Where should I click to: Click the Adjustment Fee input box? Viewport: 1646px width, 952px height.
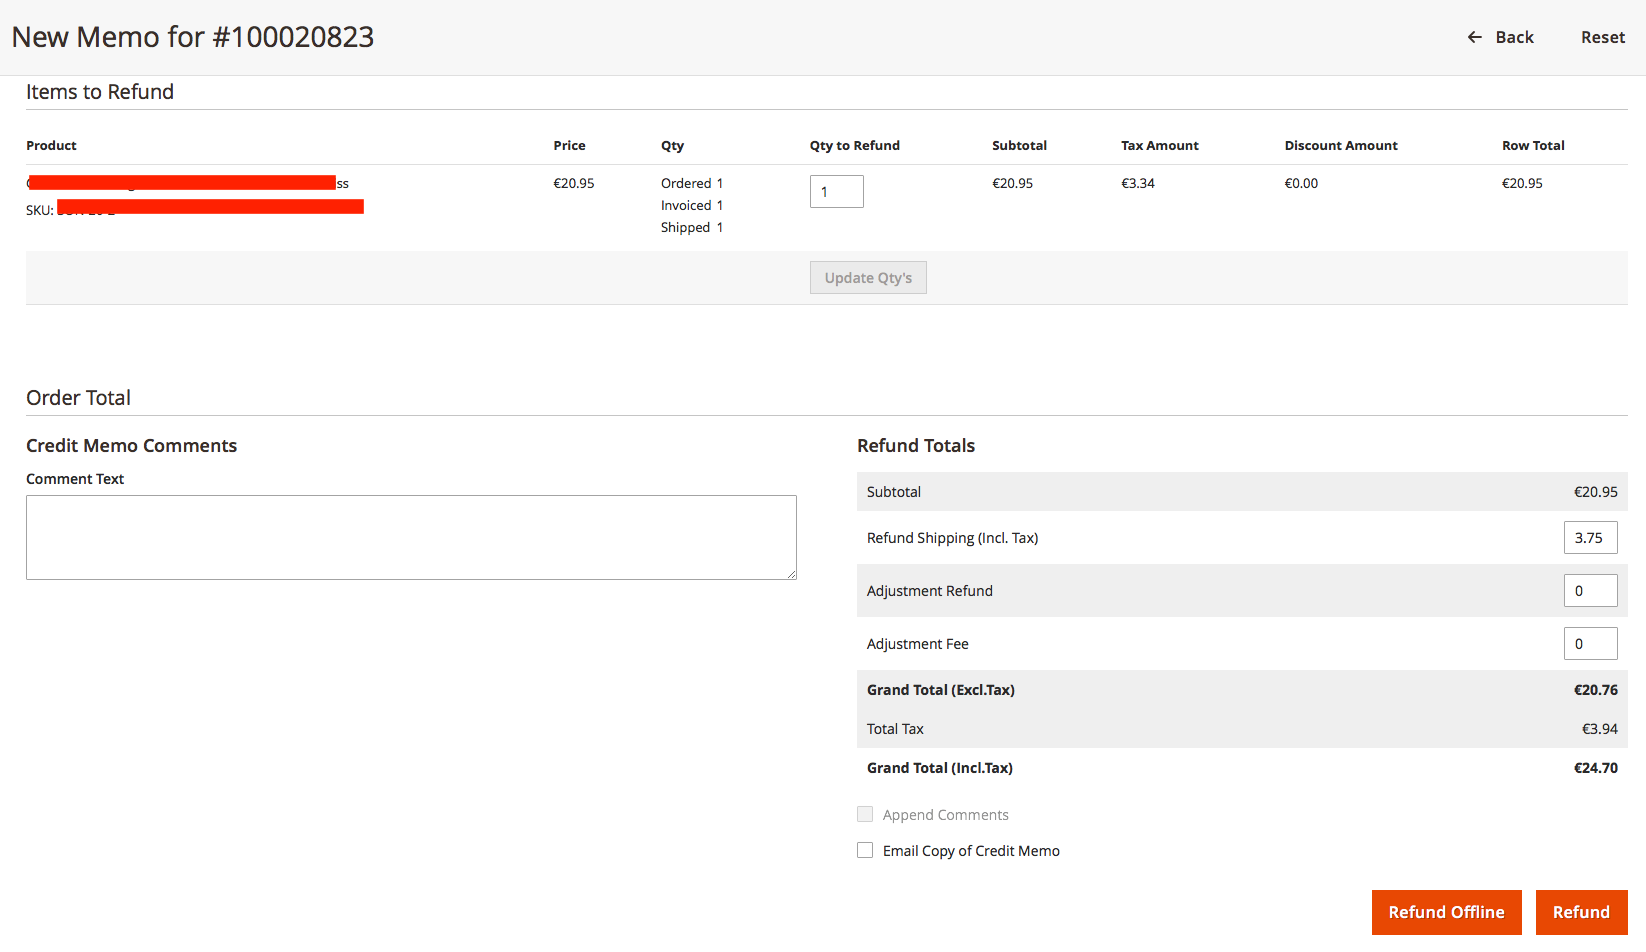point(1590,643)
